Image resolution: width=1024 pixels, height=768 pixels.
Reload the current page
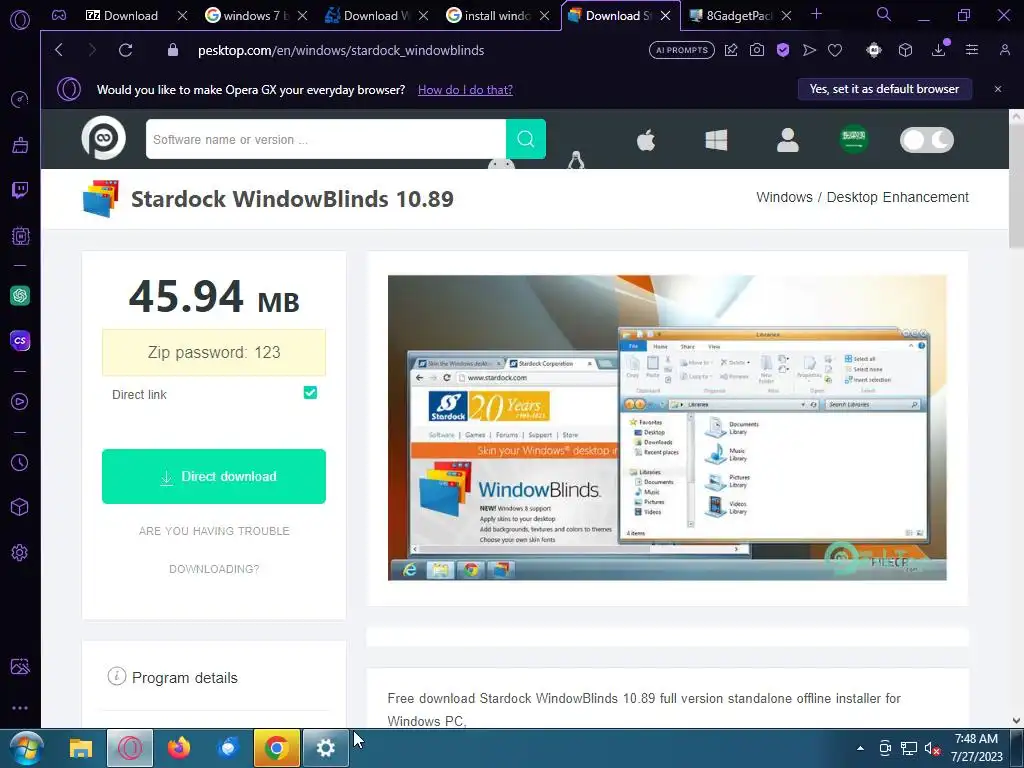(x=125, y=50)
